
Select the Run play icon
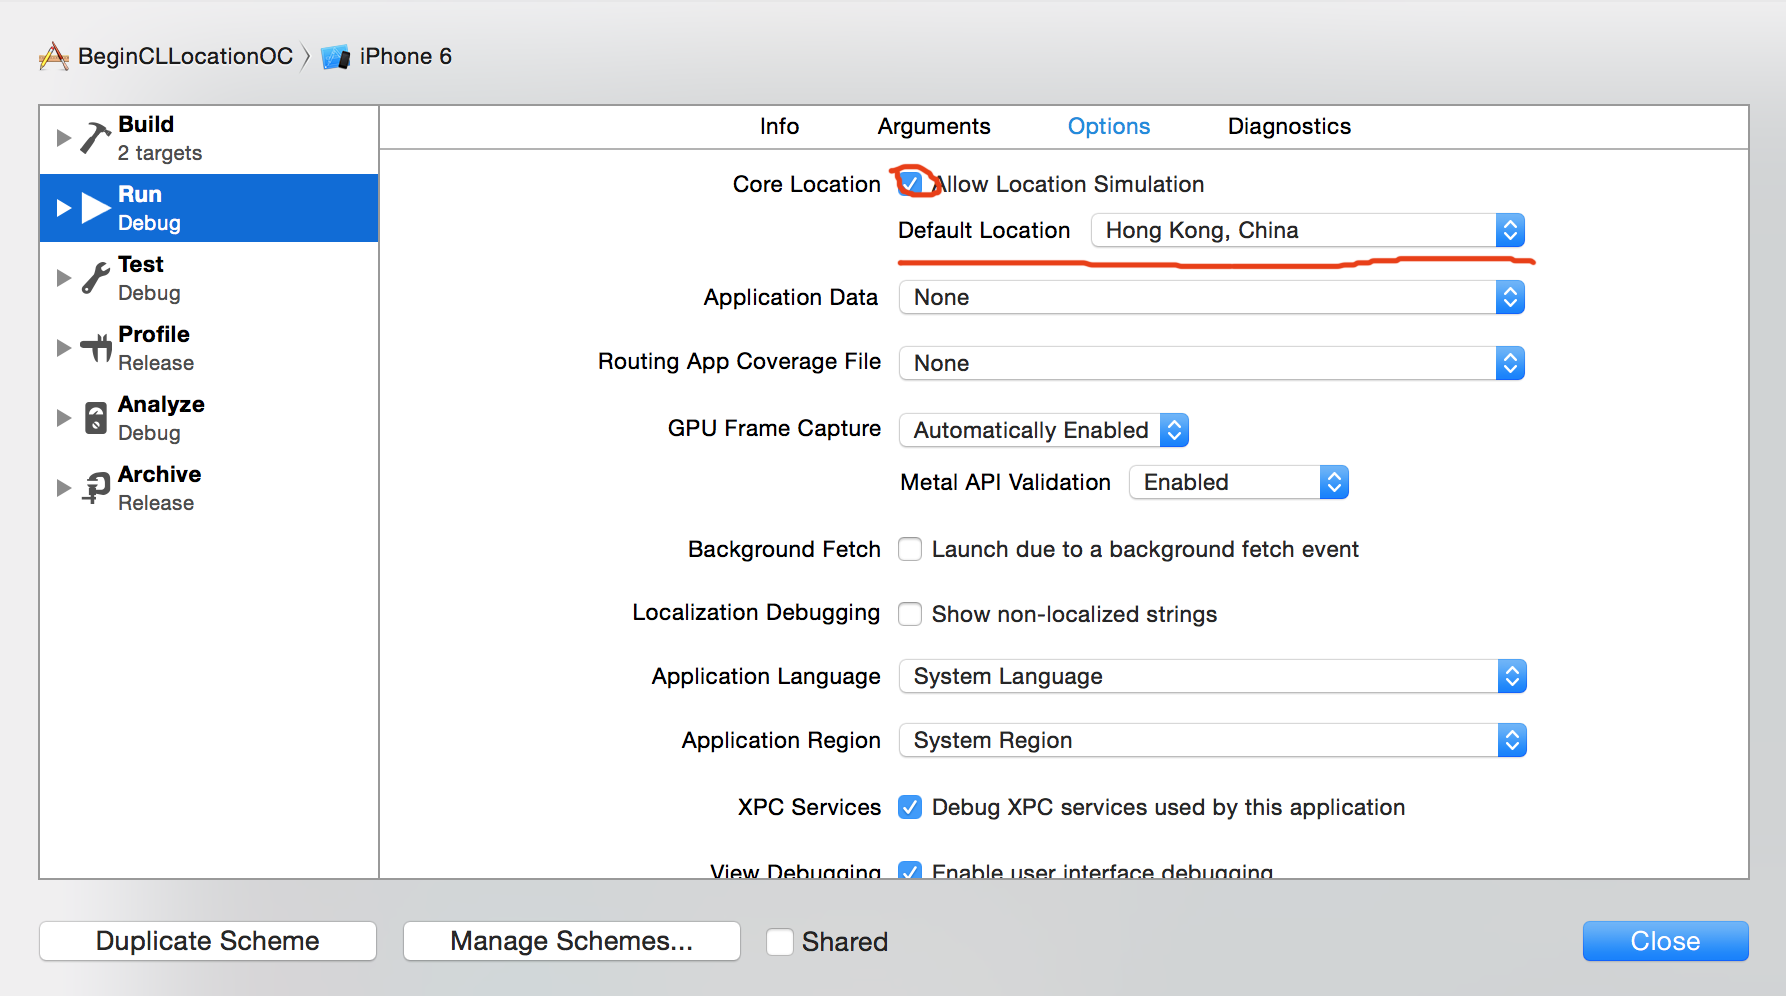pos(96,208)
